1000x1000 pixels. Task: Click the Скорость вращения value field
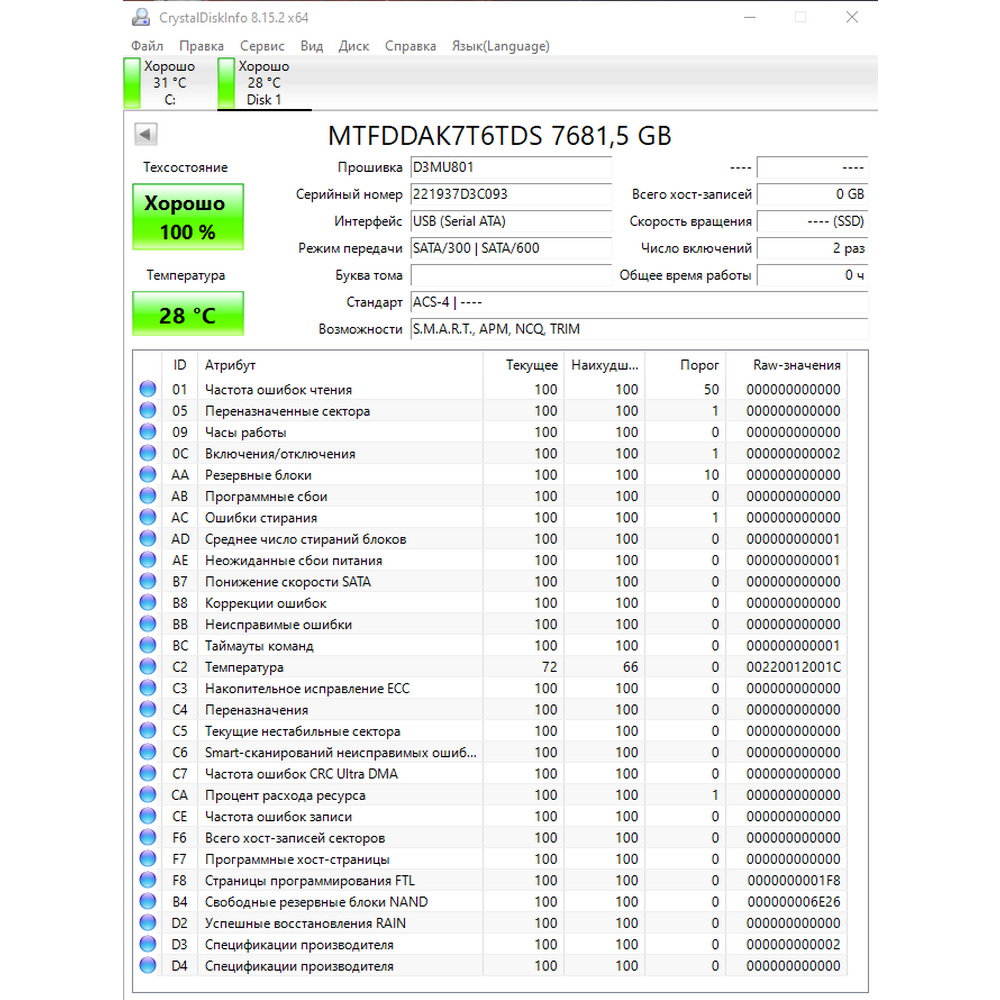pyautogui.click(x=812, y=221)
